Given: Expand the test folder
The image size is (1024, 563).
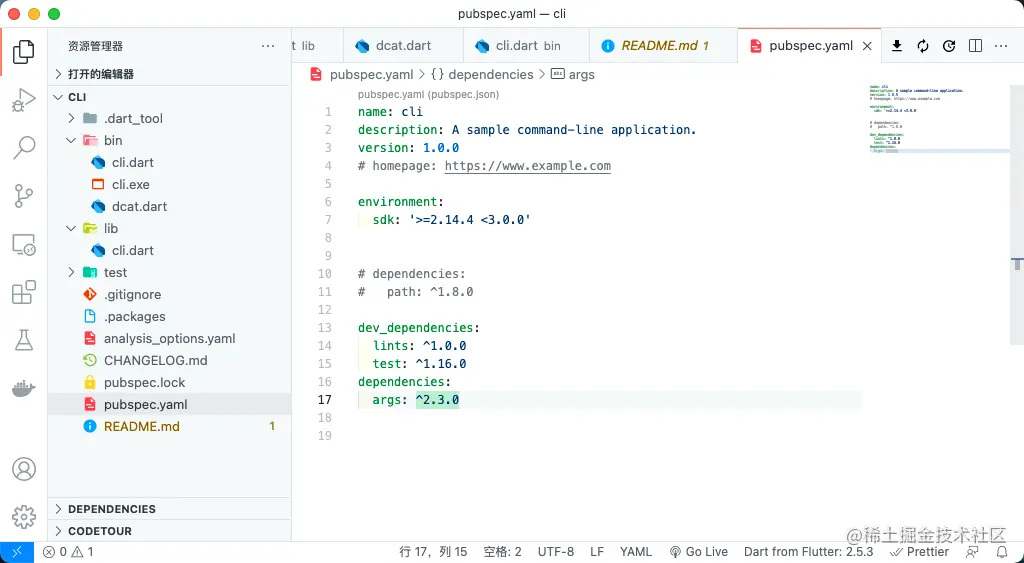Looking at the screenshot, I should [115, 272].
